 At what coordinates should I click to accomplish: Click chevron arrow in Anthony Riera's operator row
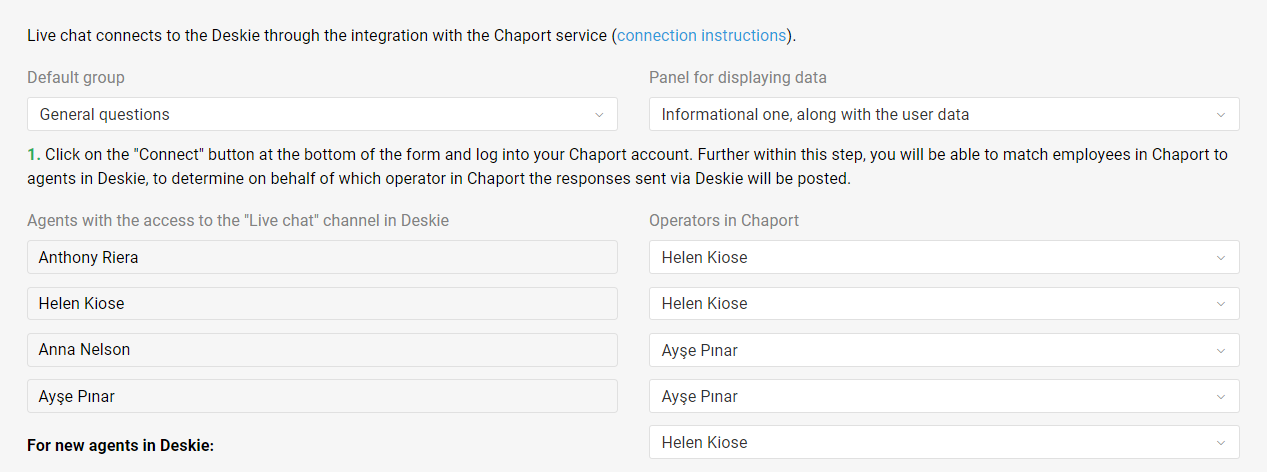1220,258
